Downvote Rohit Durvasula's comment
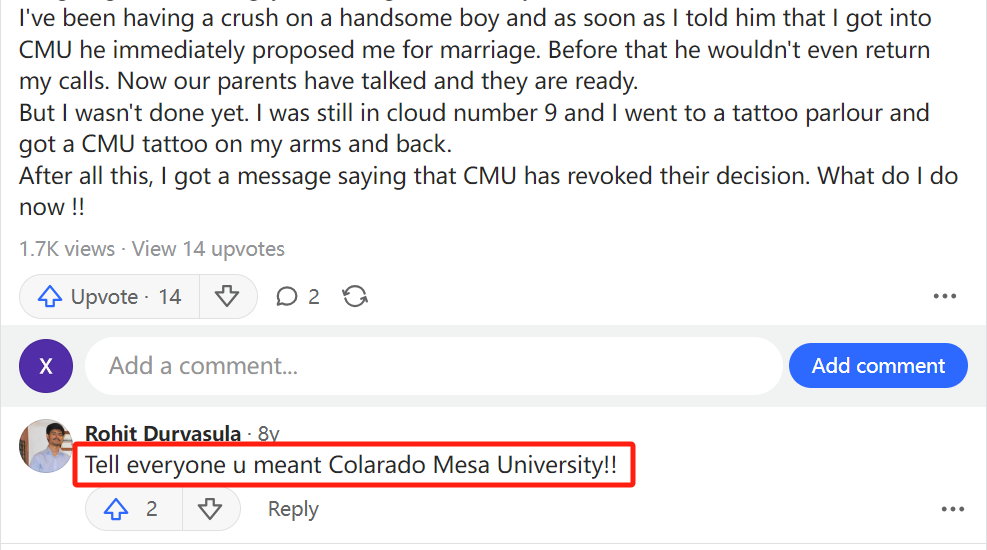 pos(210,509)
